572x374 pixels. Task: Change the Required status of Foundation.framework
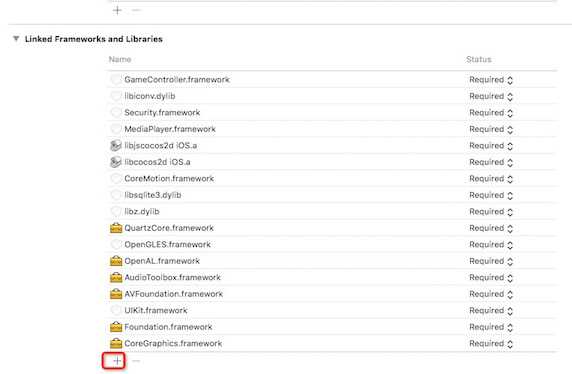(x=491, y=327)
